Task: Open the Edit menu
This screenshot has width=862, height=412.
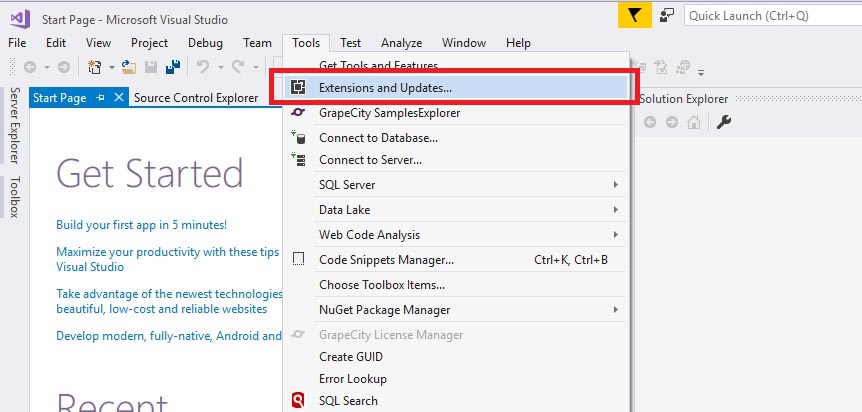Action: [x=56, y=43]
